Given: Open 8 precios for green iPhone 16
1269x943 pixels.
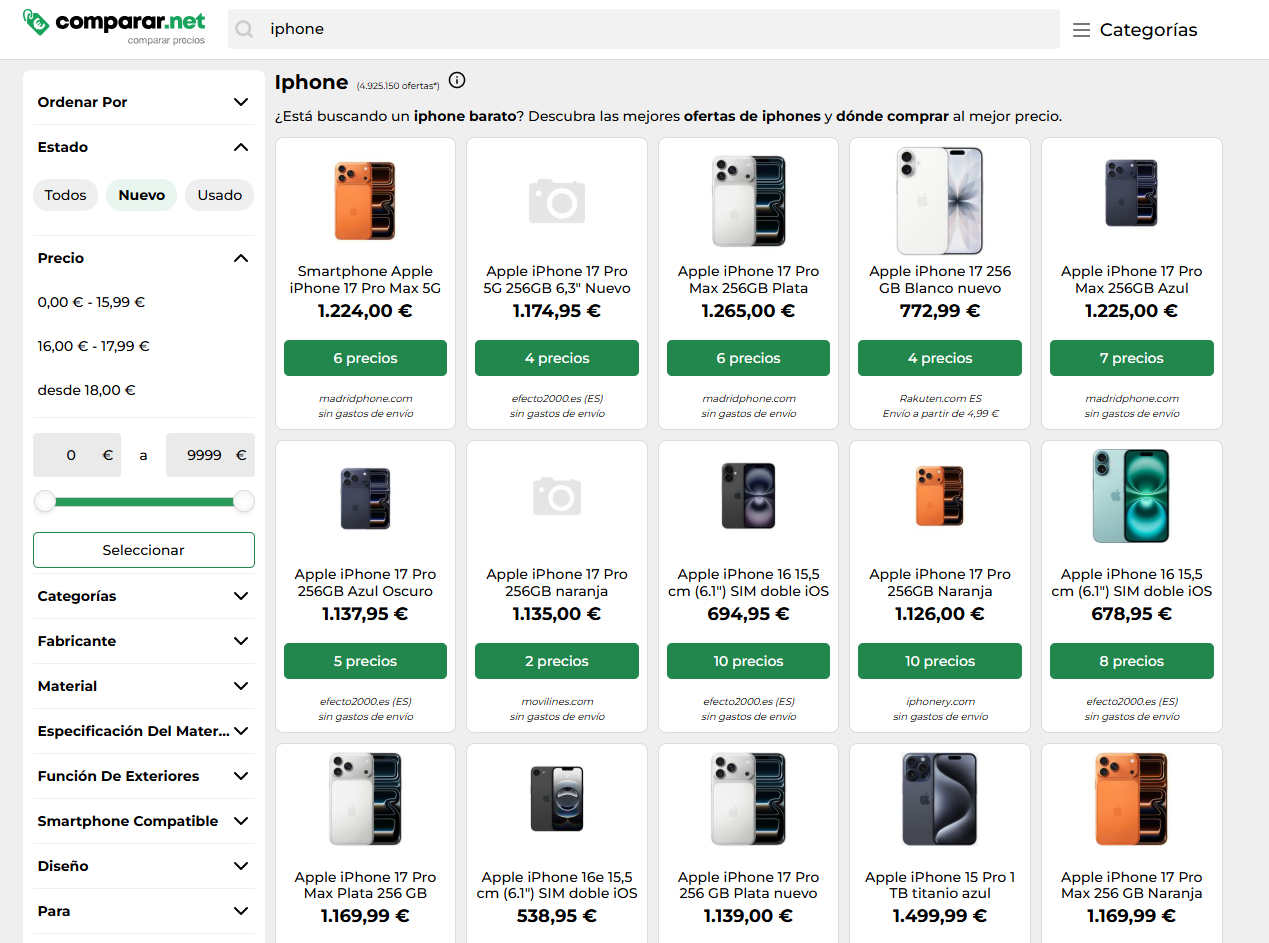Looking at the screenshot, I should pos(1131,661).
